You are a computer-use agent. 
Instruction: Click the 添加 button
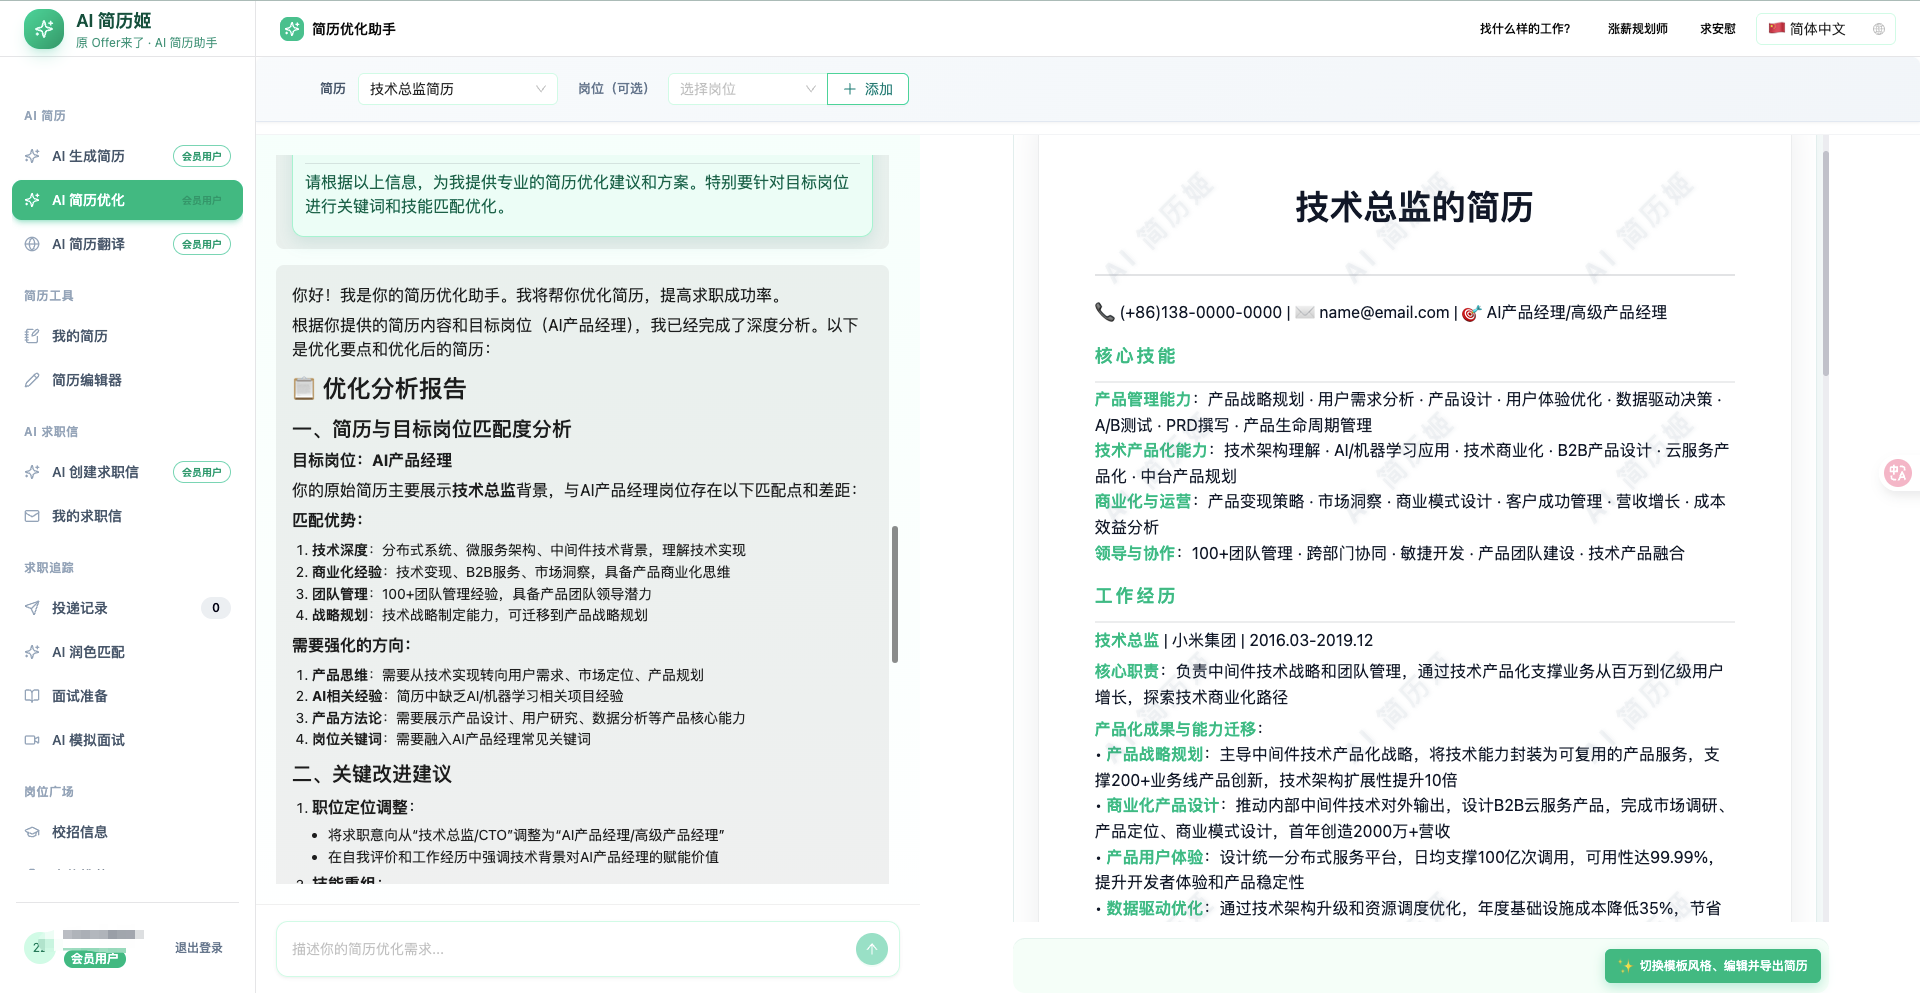pos(867,89)
